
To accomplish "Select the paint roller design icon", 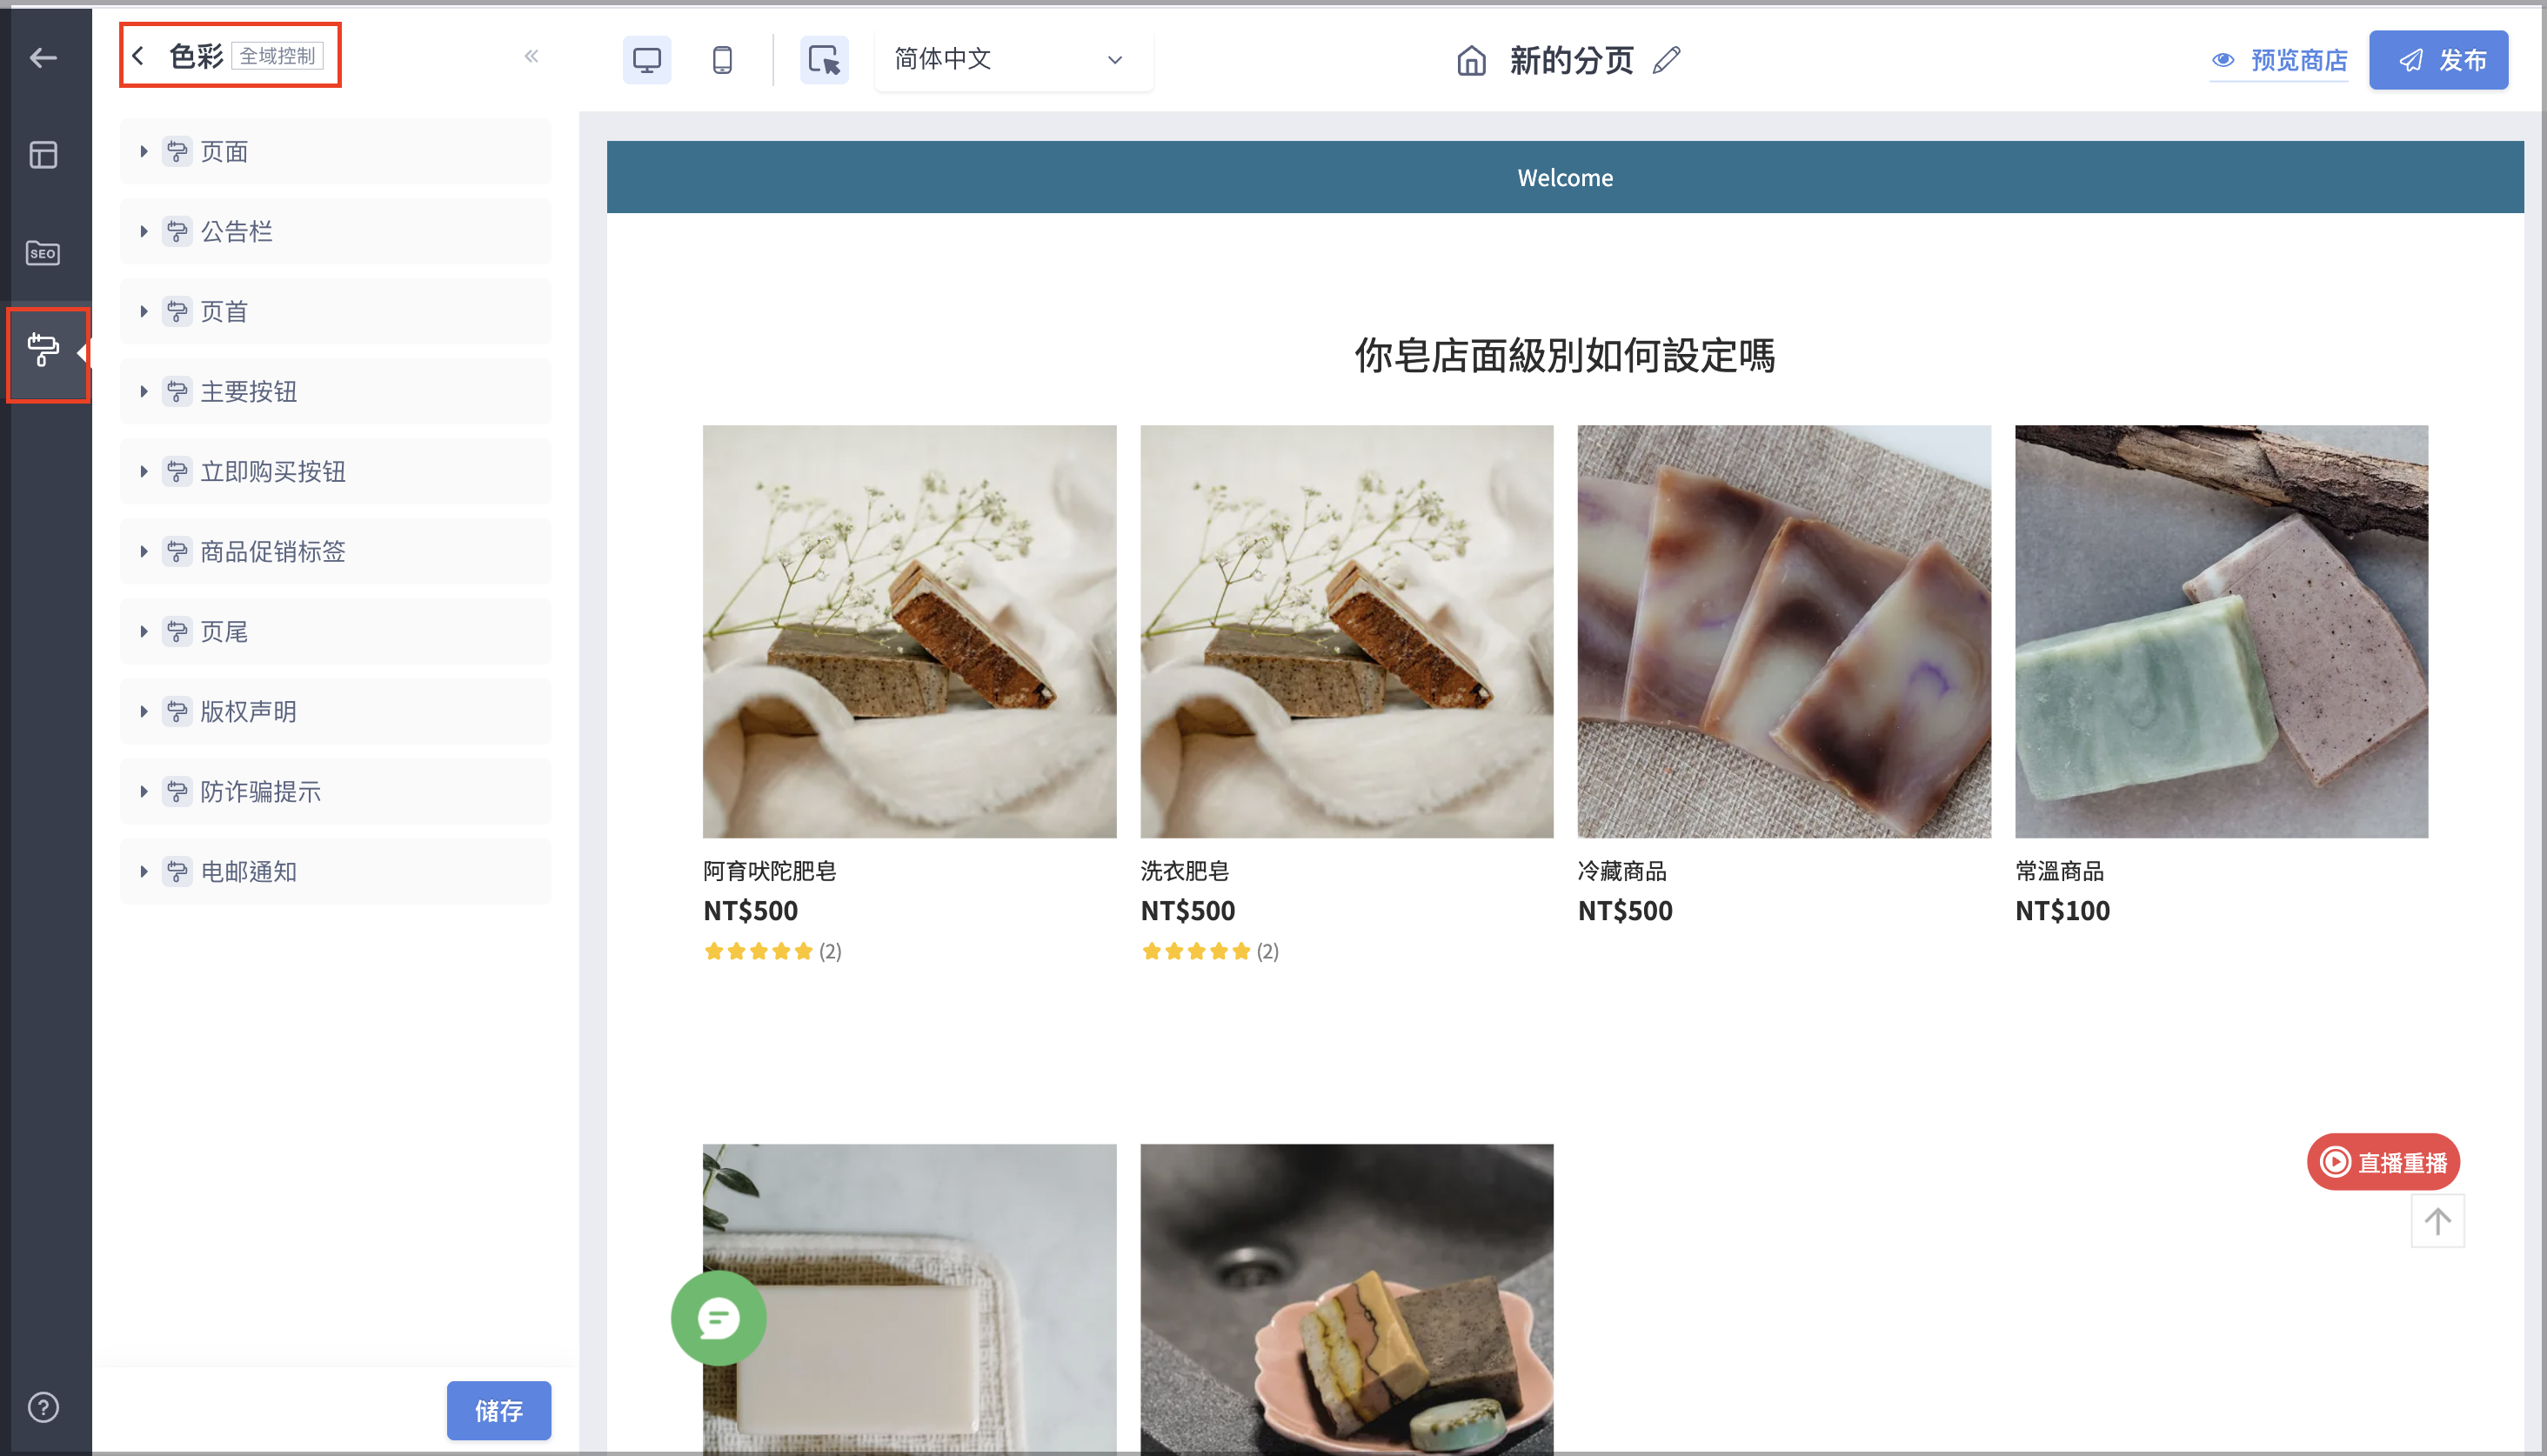I will [x=43, y=350].
